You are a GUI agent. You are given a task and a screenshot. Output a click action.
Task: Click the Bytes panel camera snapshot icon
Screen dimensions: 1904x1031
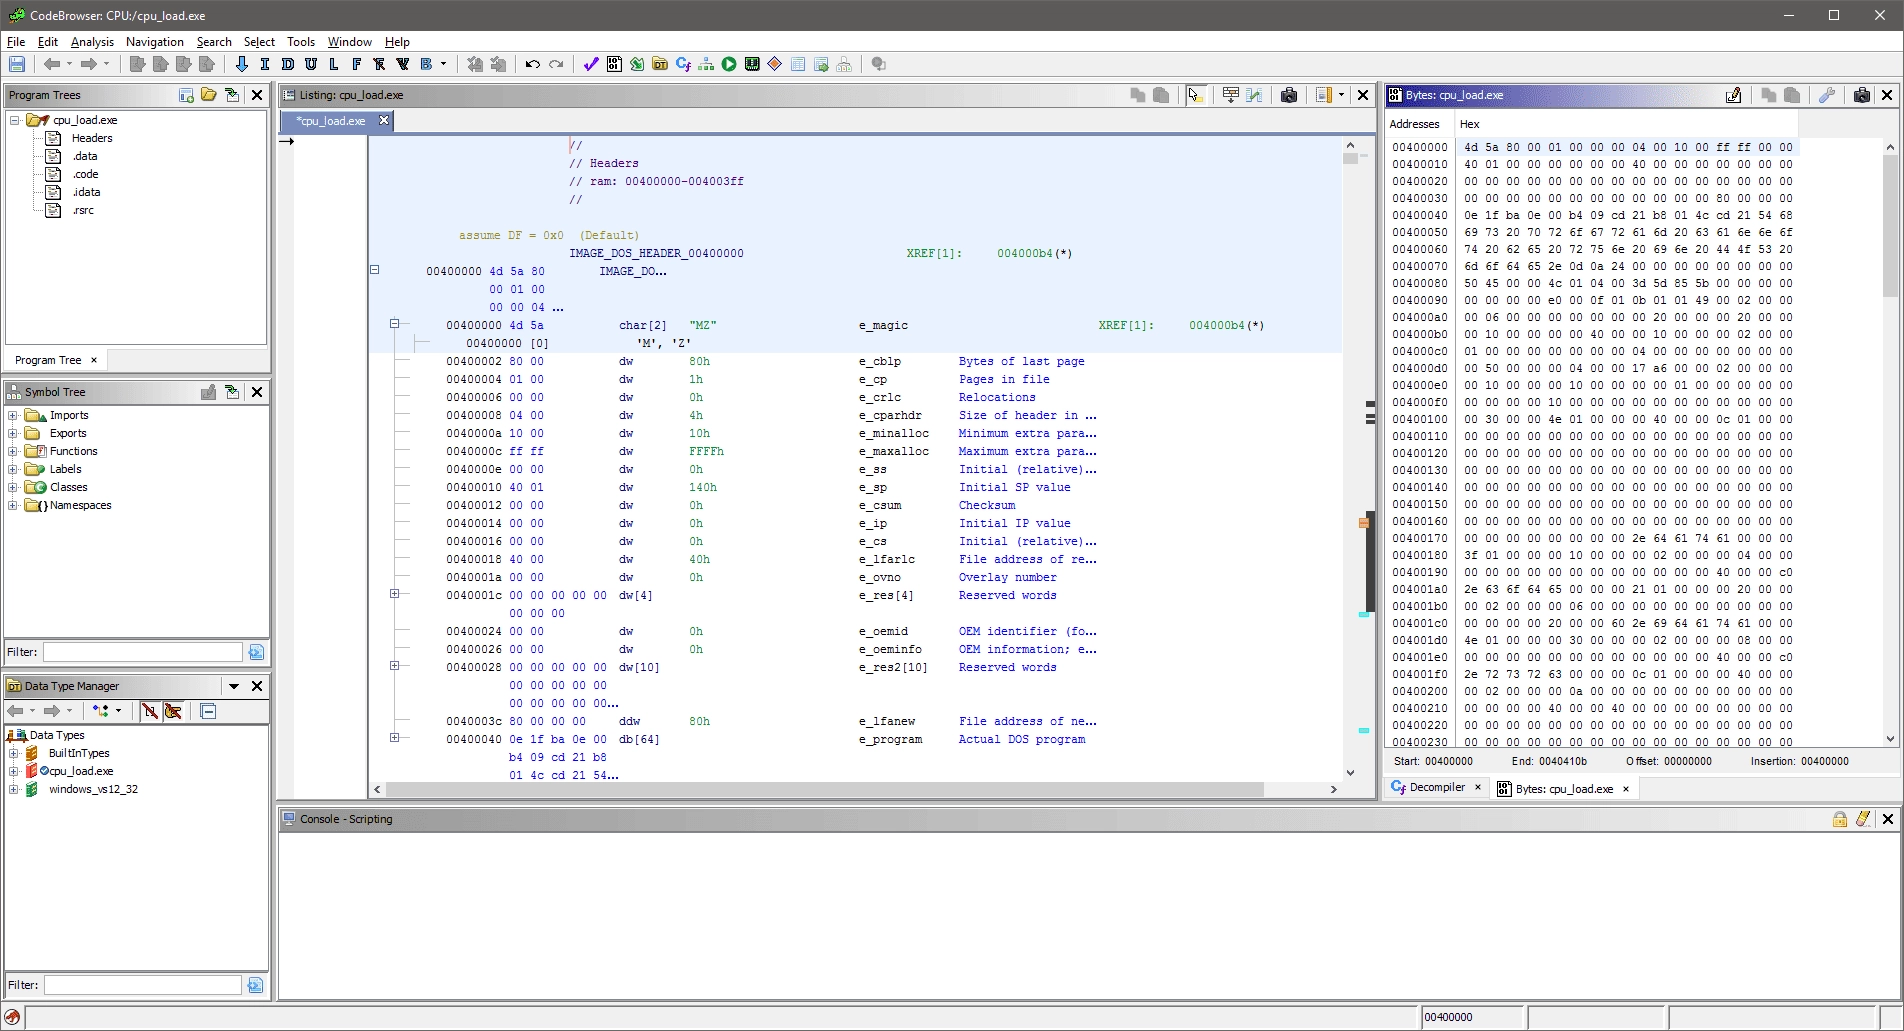point(1861,95)
